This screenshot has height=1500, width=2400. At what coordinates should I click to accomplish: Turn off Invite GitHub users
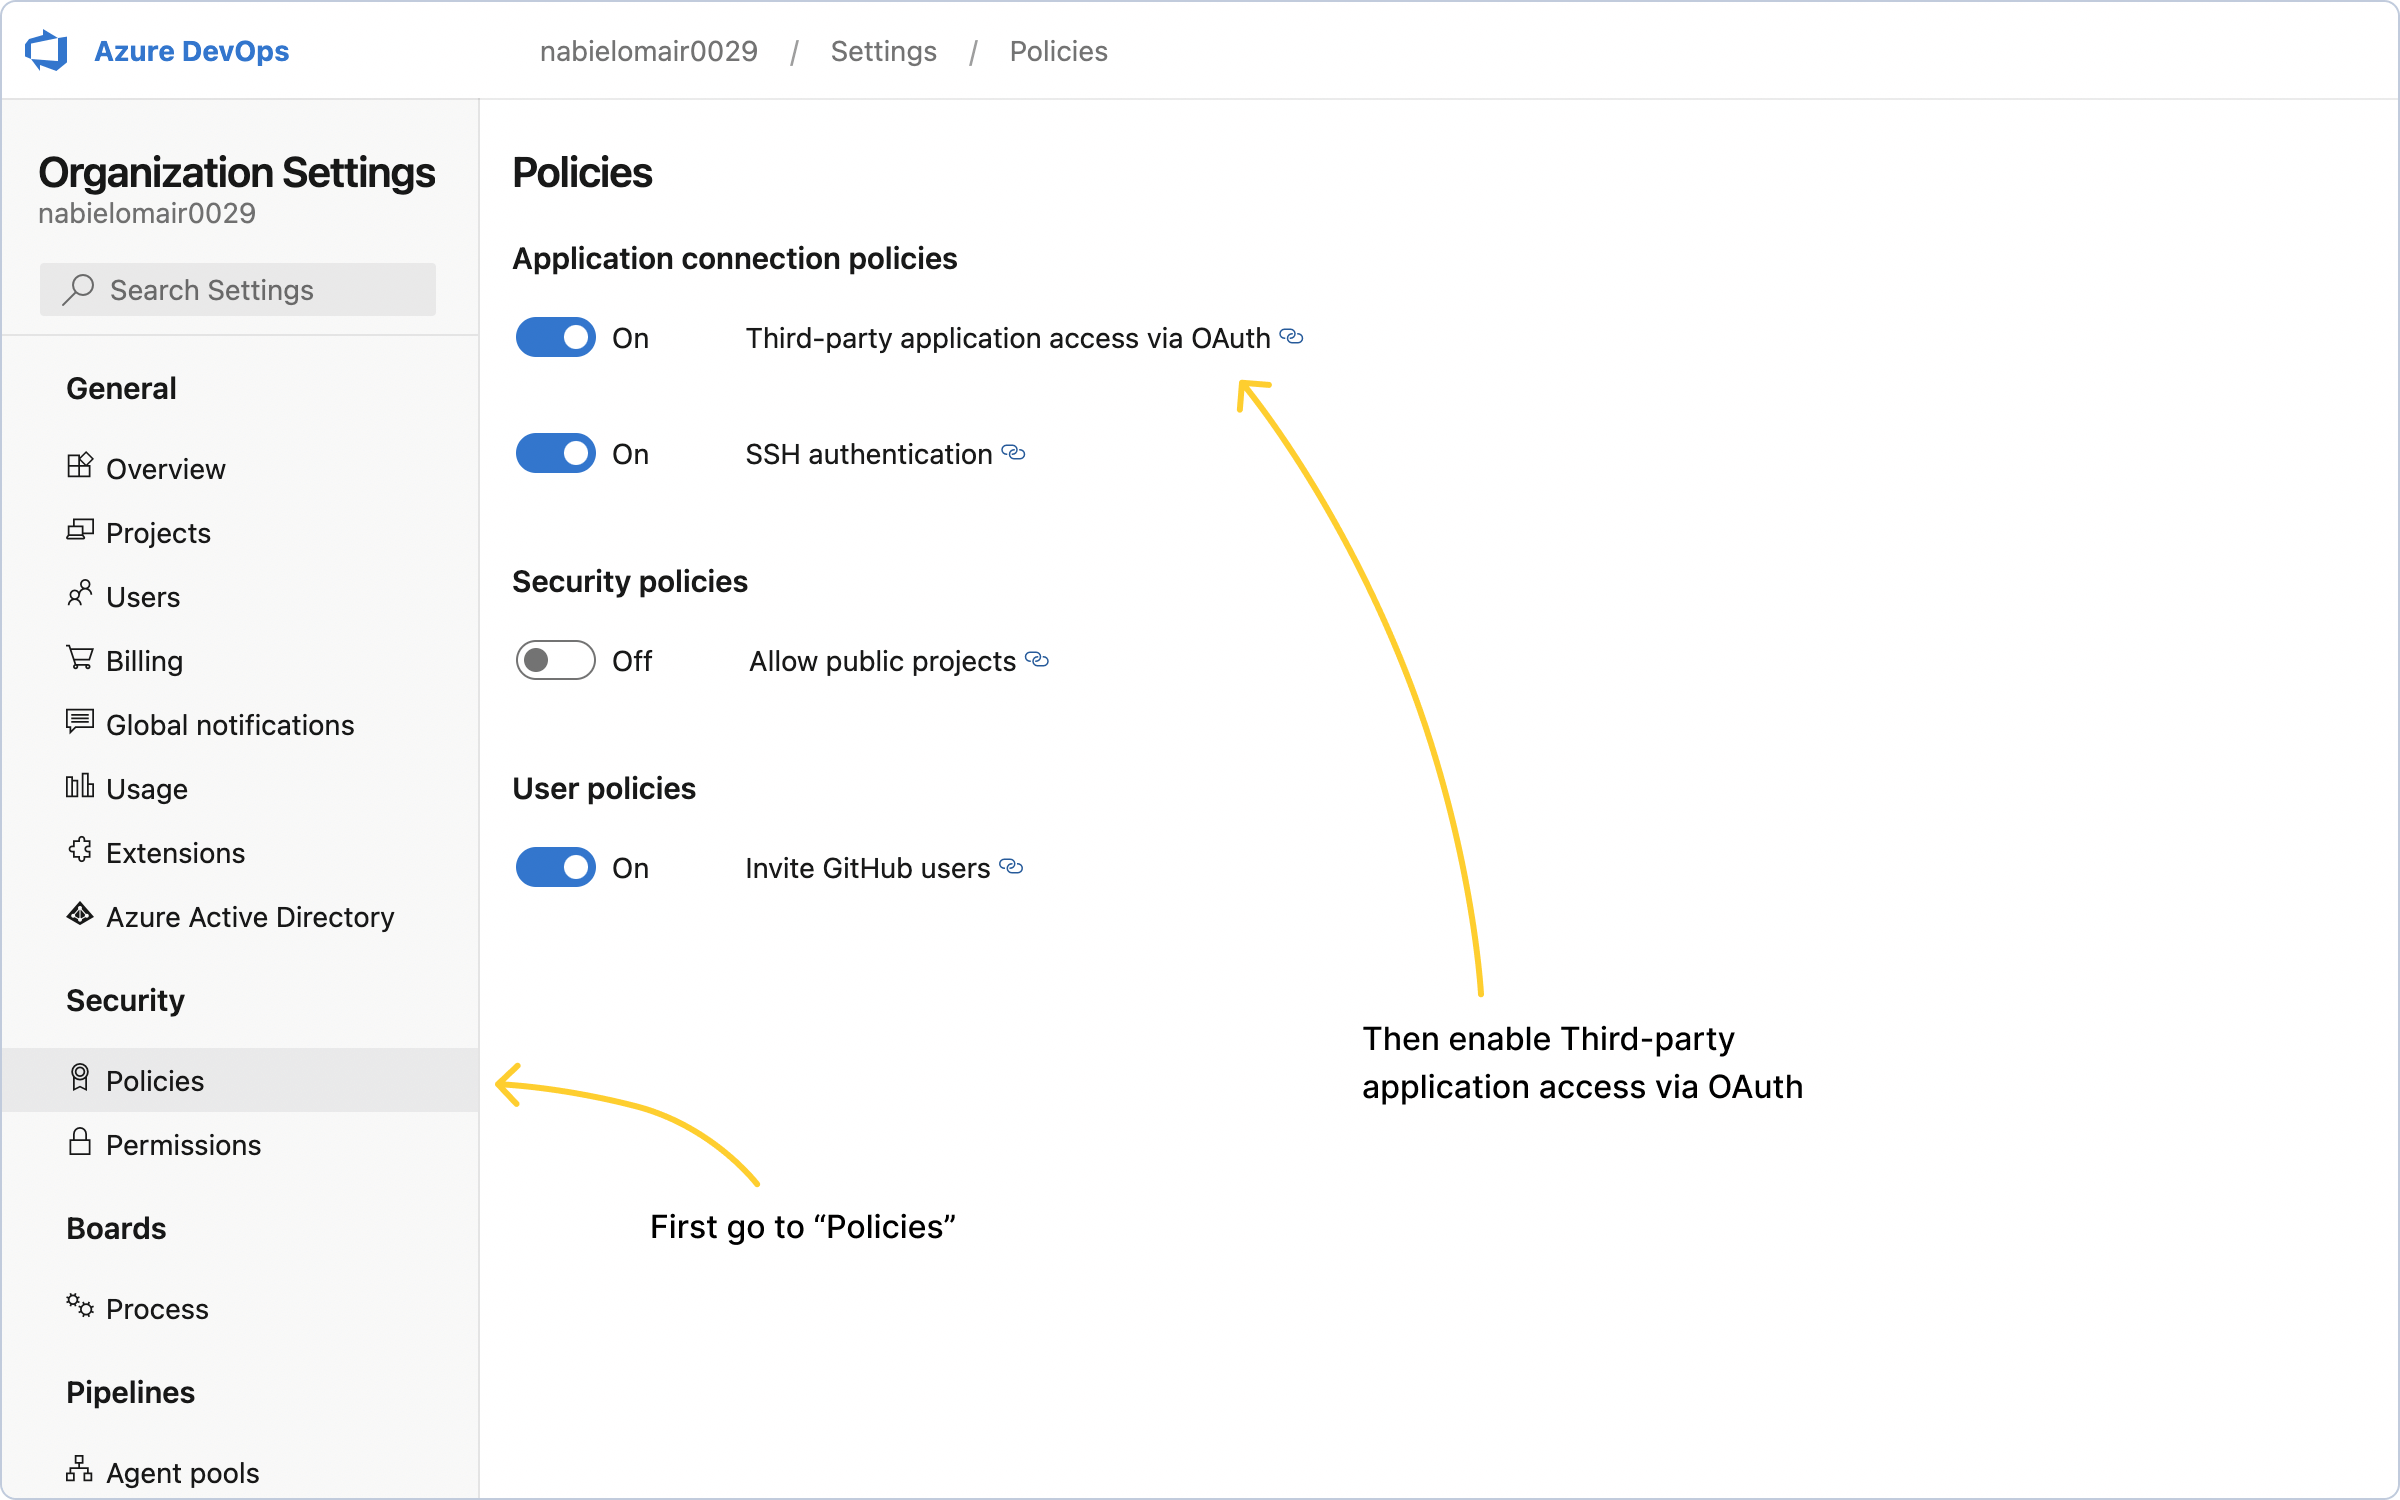[x=555, y=867]
